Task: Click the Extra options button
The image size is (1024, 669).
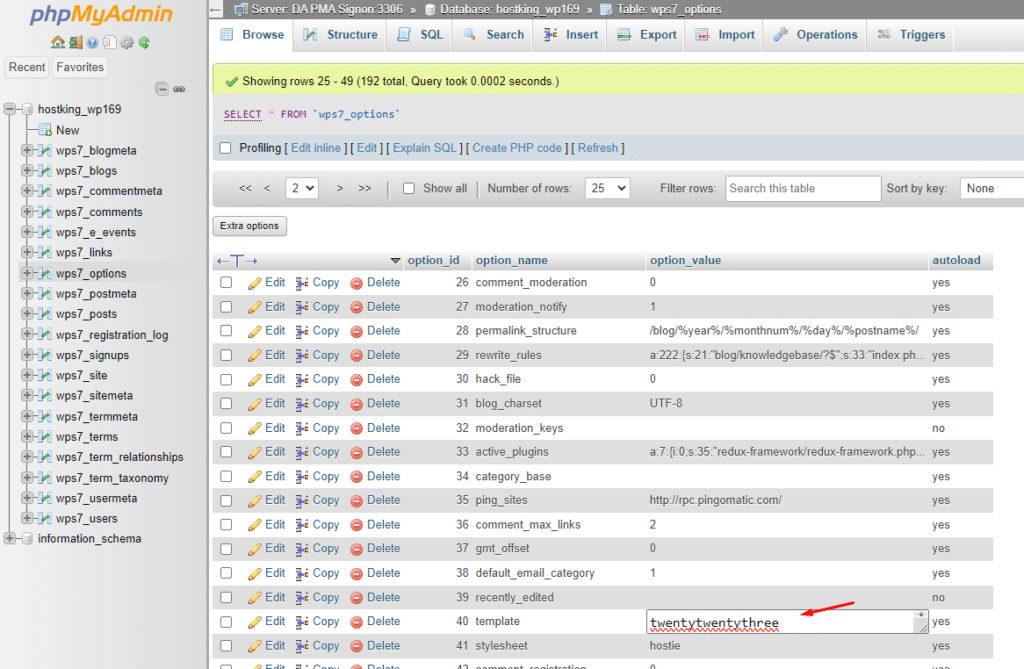Action: point(249,226)
